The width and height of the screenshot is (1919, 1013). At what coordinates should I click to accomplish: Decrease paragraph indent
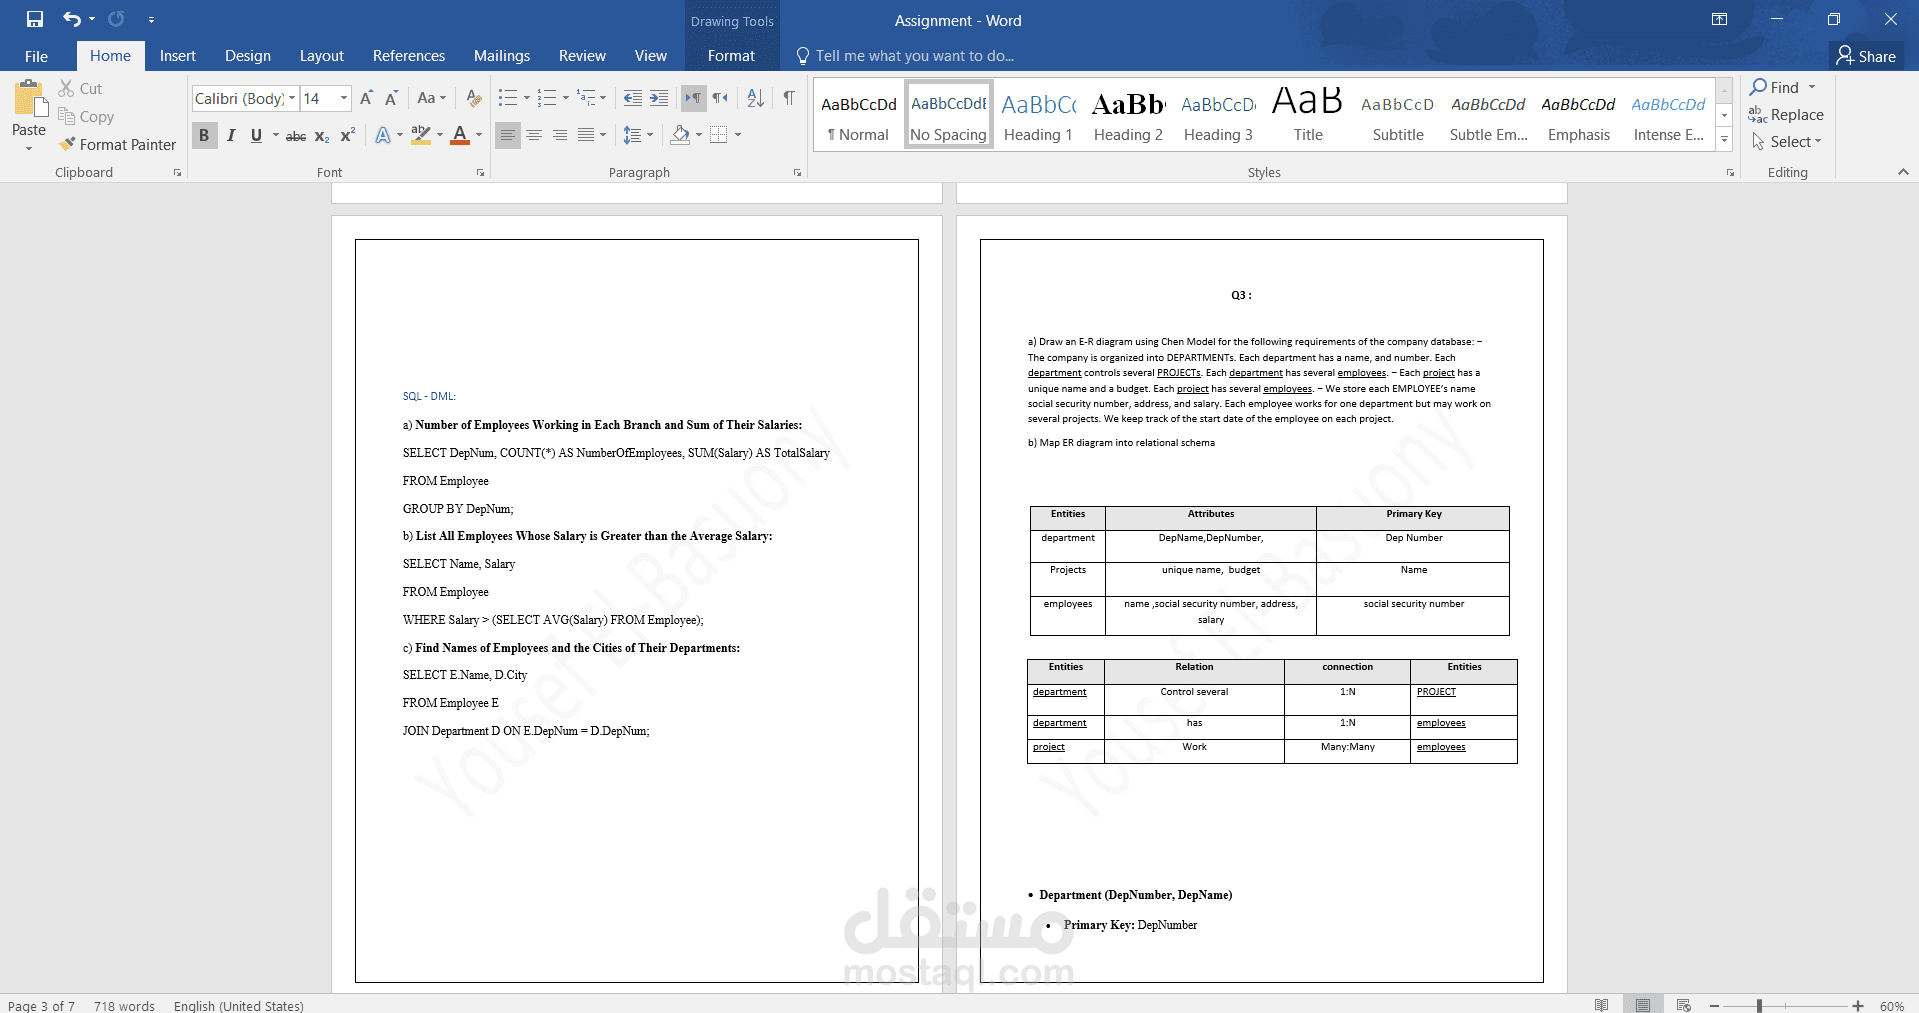coord(633,98)
